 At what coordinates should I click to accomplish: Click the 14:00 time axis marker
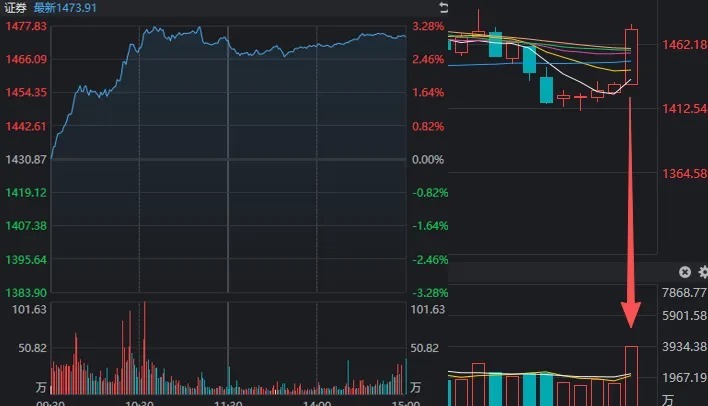pos(317,403)
